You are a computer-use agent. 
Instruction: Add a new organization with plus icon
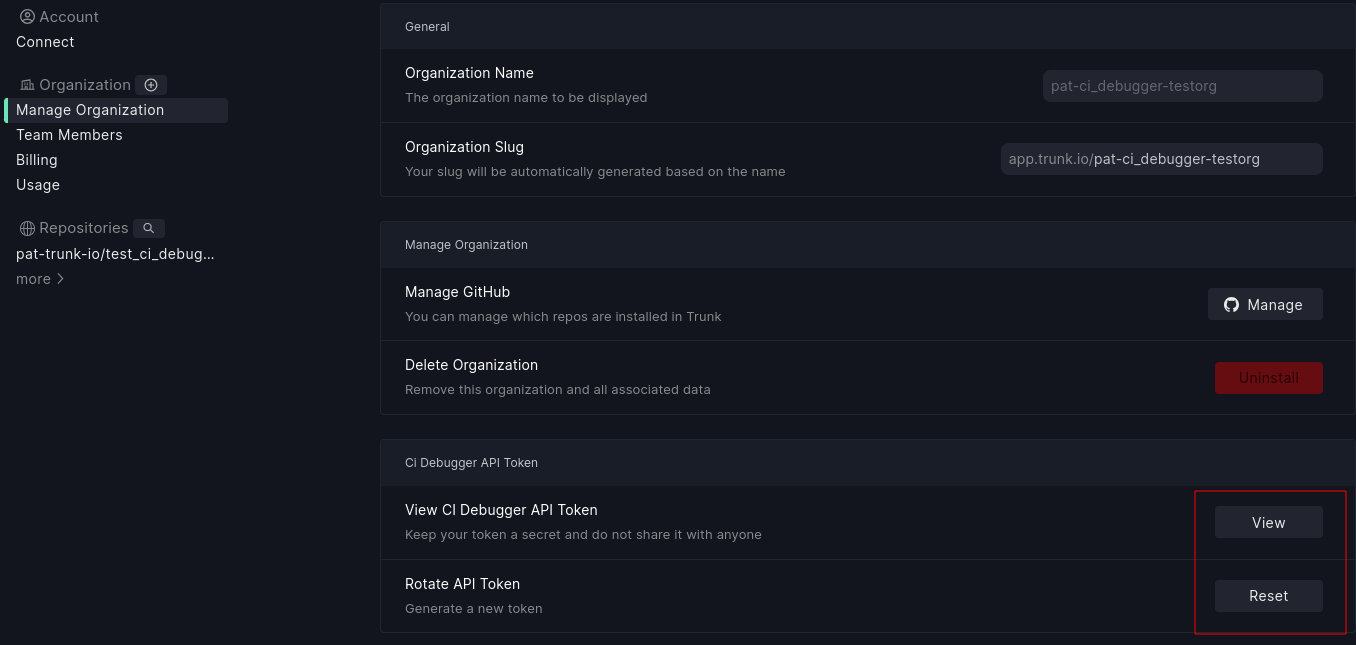coord(151,85)
